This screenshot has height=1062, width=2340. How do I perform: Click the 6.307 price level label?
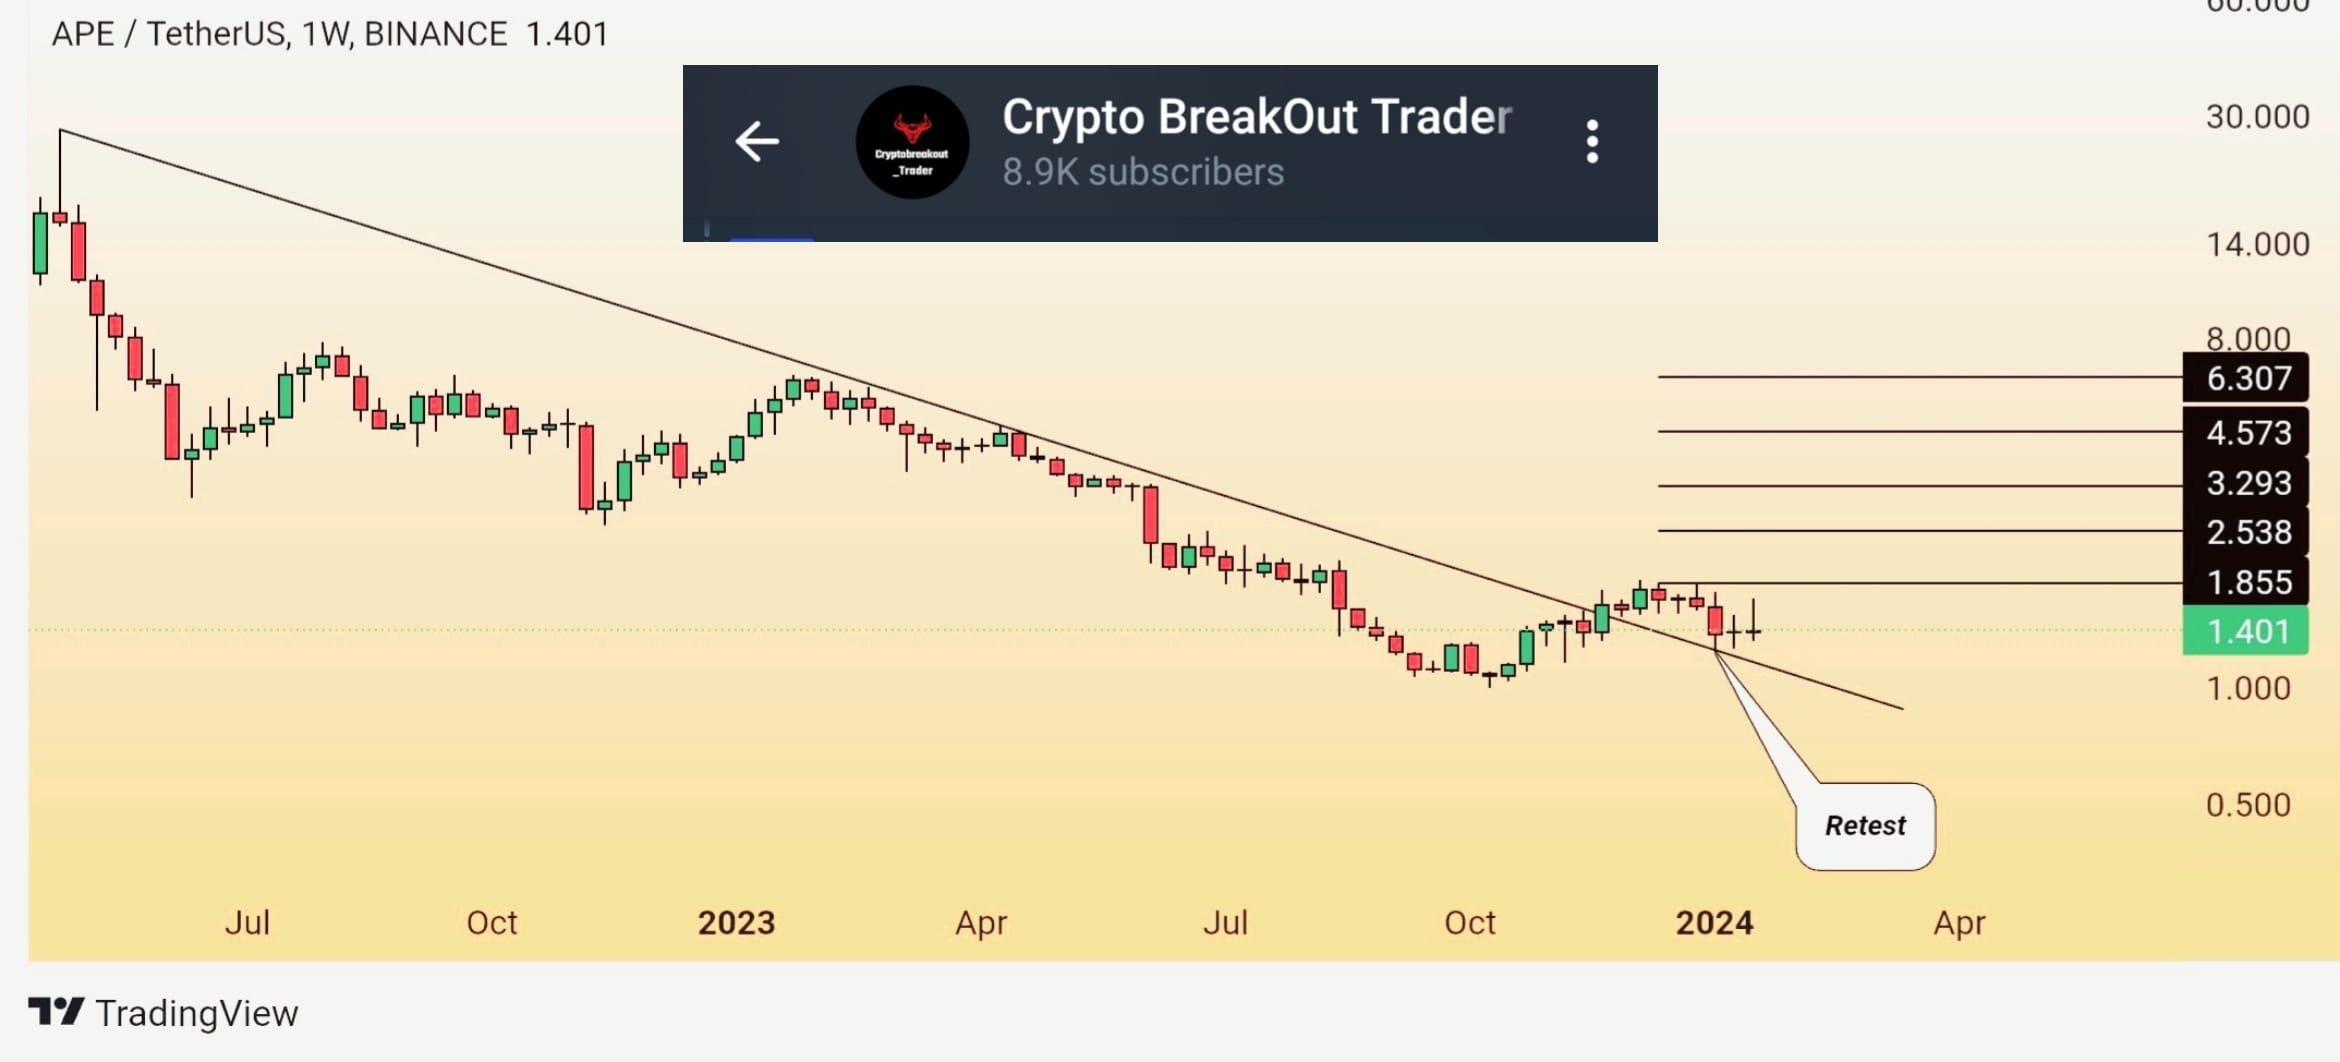[x=2246, y=379]
